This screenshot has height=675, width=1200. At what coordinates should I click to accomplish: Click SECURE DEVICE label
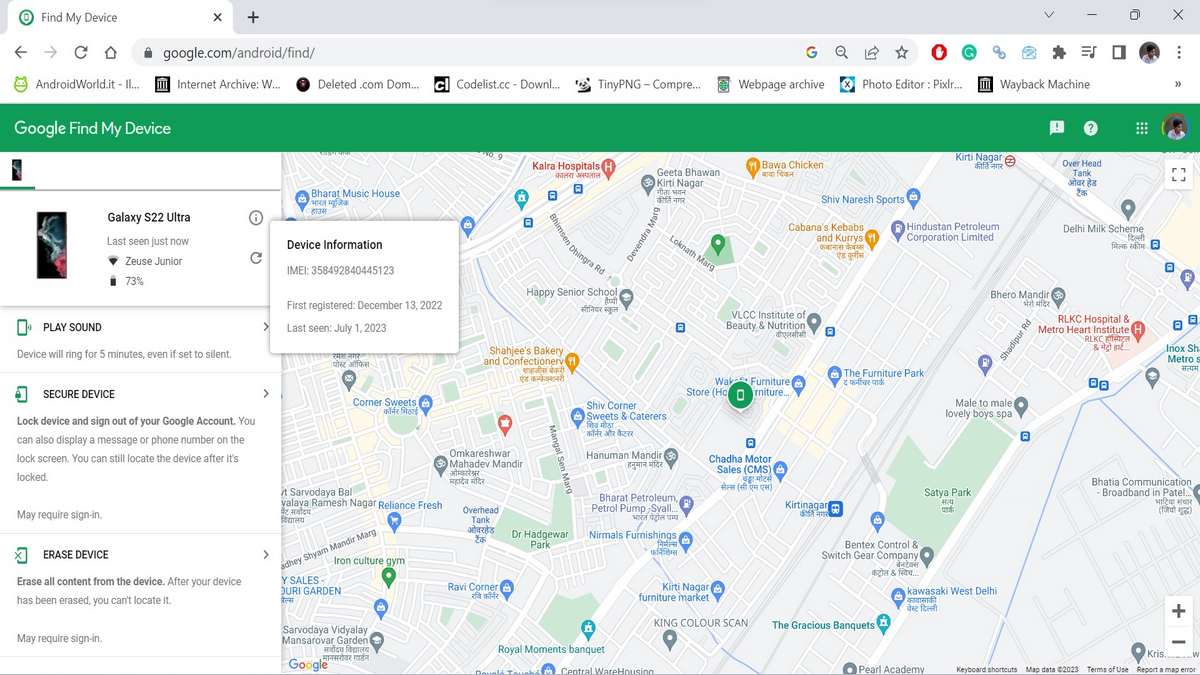pyautogui.click(x=79, y=394)
